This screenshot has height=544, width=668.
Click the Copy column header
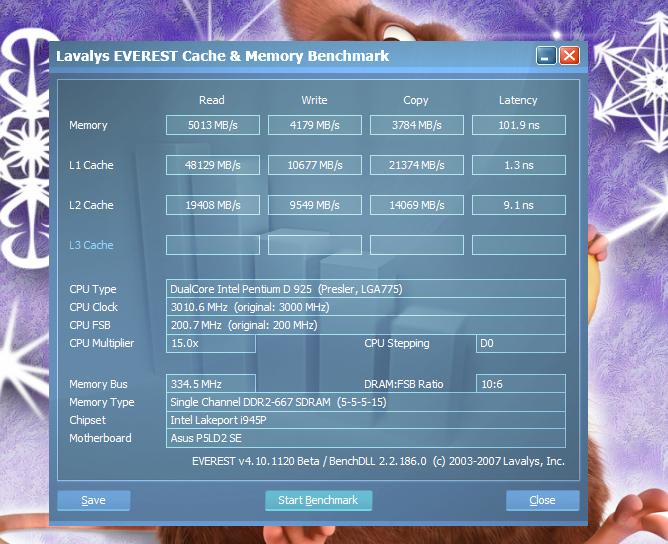click(416, 101)
